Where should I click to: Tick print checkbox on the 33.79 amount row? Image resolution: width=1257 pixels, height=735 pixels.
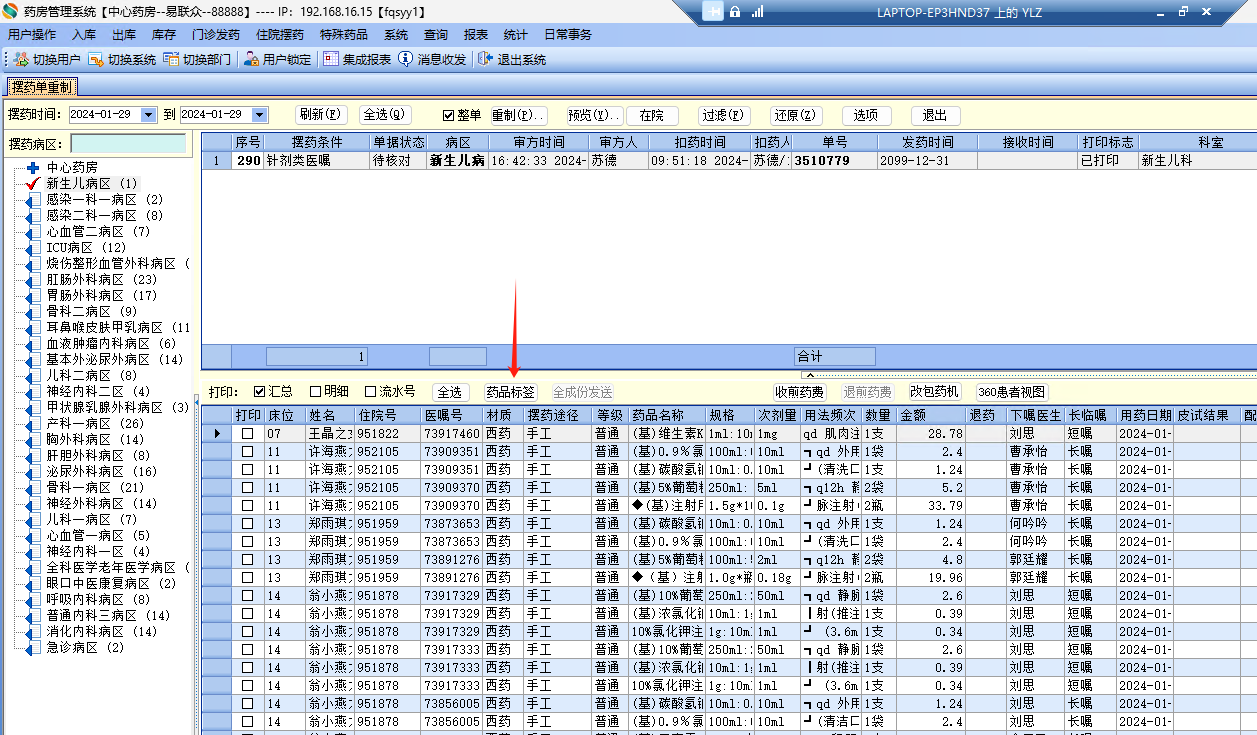tap(247, 506)
